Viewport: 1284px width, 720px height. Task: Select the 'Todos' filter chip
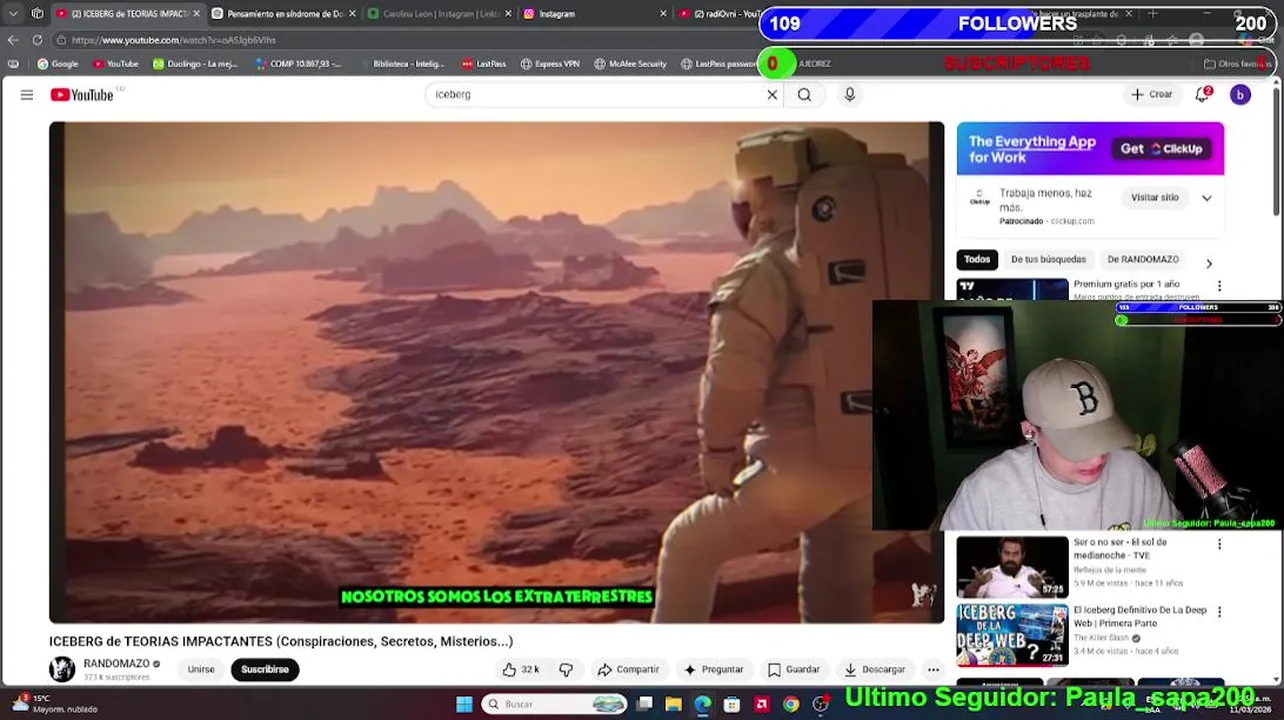[x=977, y=260]
